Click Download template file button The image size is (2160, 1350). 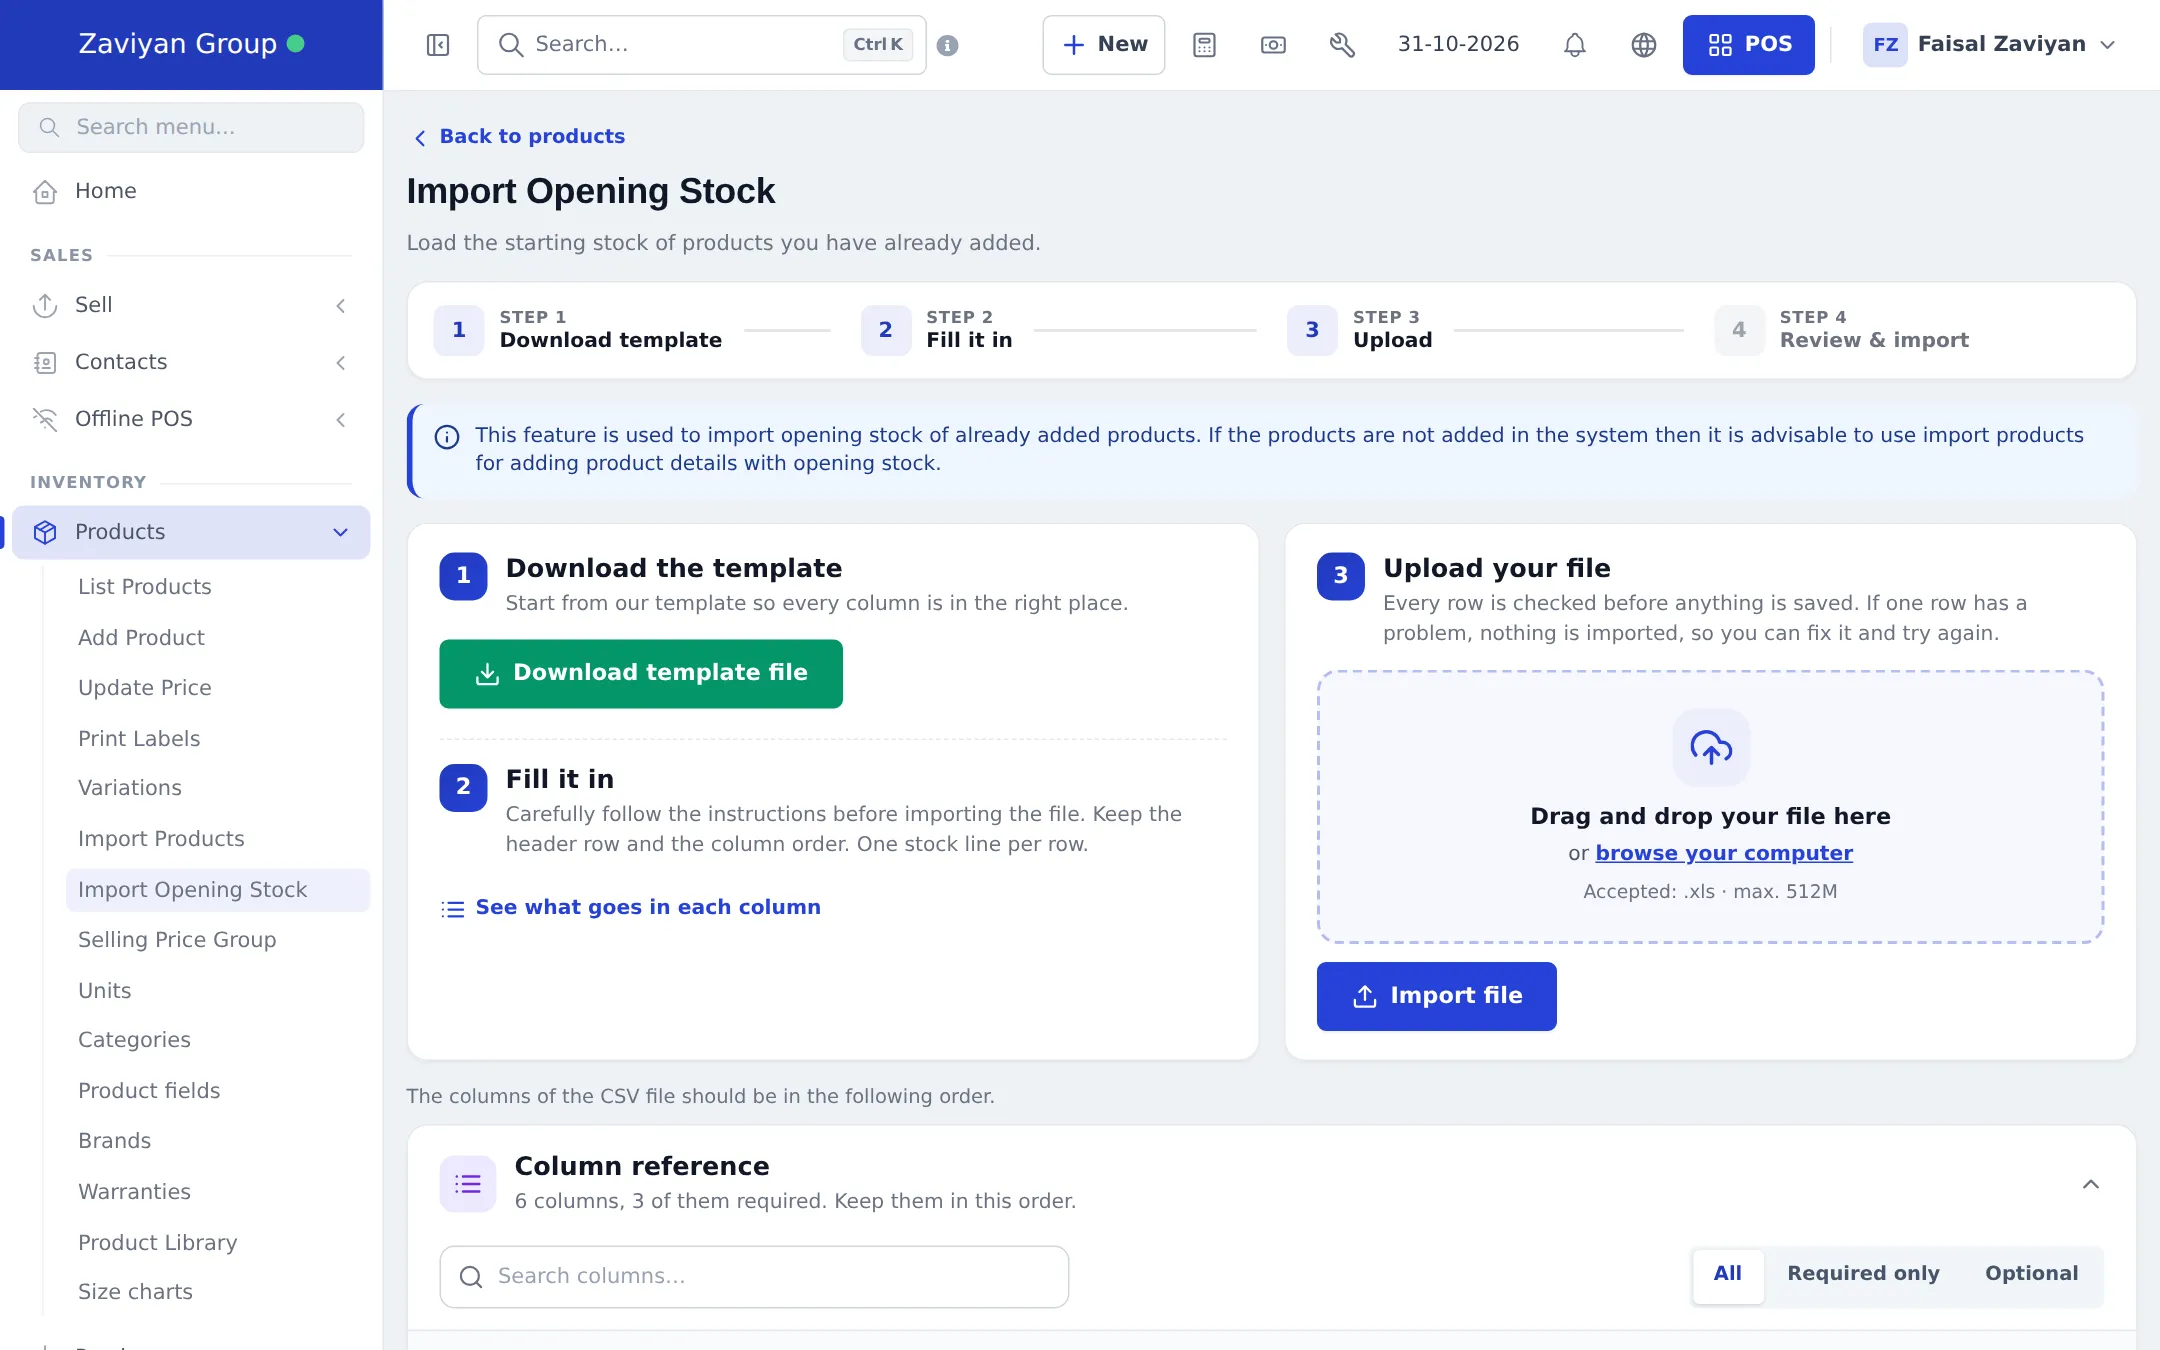click(641, 674)
